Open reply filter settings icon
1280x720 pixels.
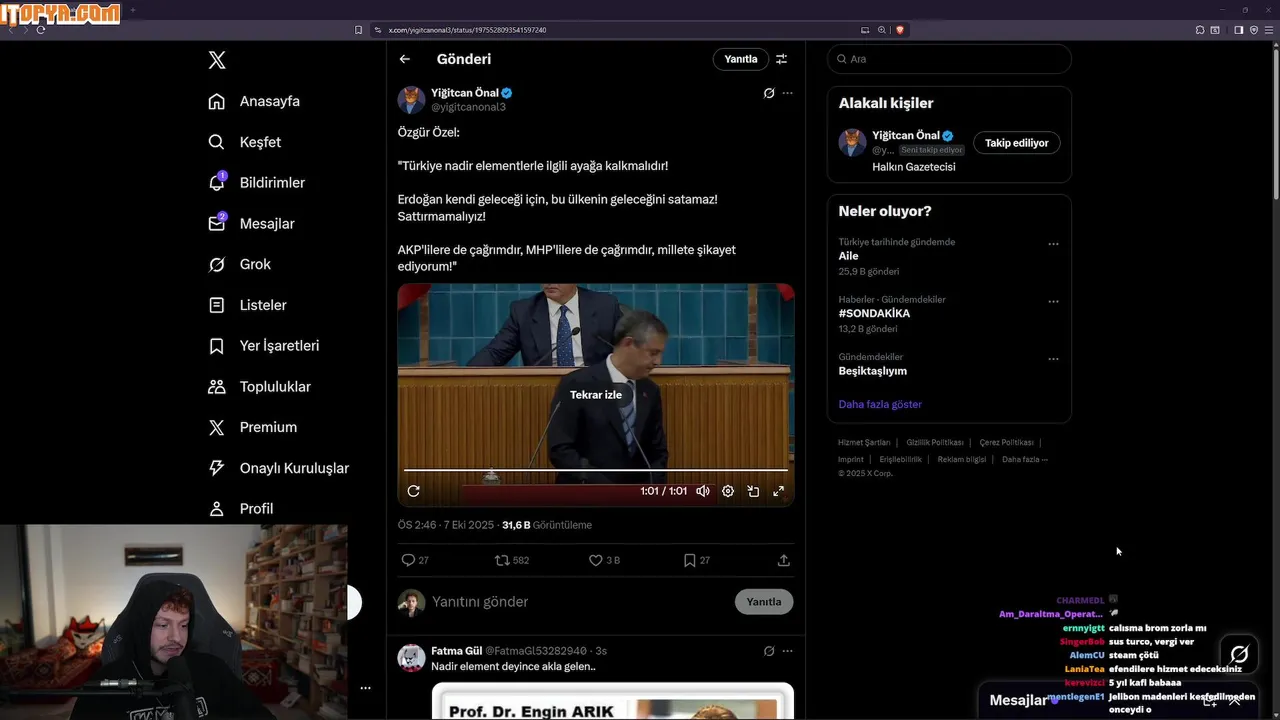(x=782, y=59)
